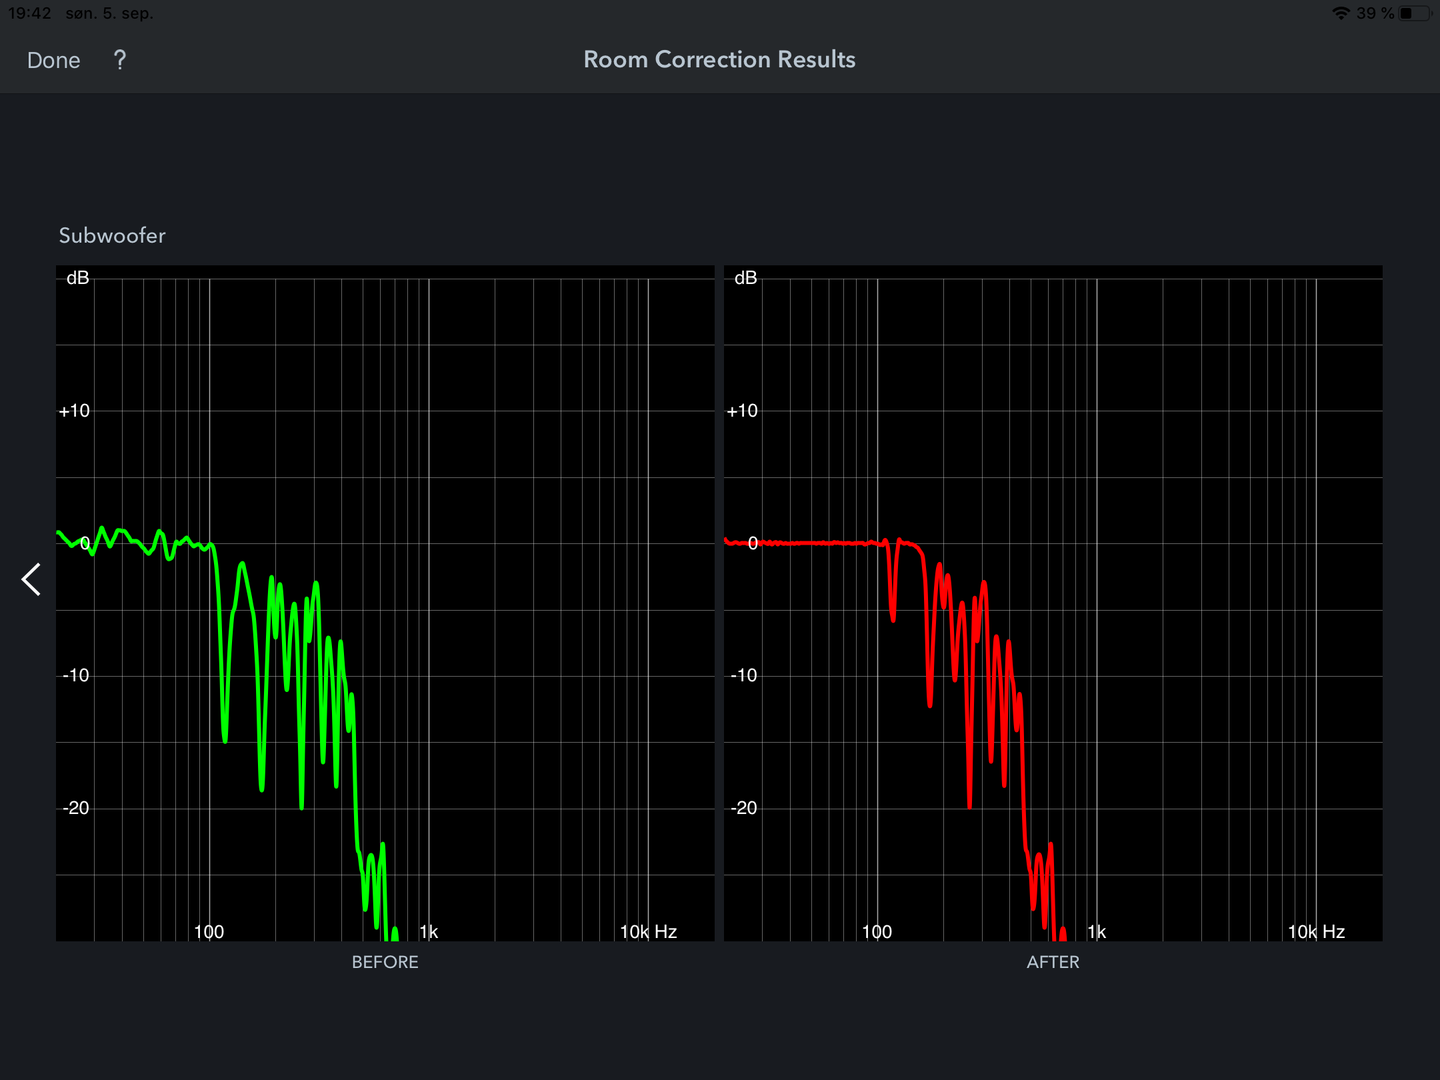Tap the battery indicator icon
Screen dimensions: 1440x1080
1414,13
